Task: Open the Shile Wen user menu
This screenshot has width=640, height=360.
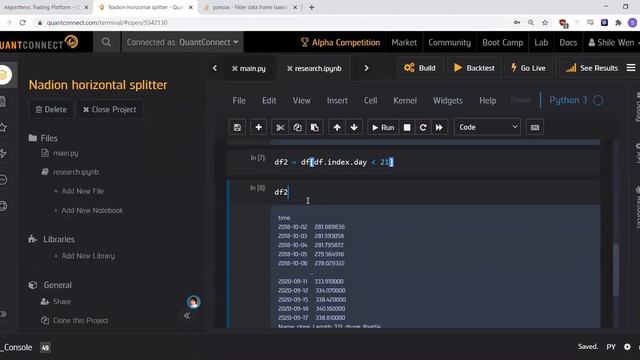Action: pos(612,42)
